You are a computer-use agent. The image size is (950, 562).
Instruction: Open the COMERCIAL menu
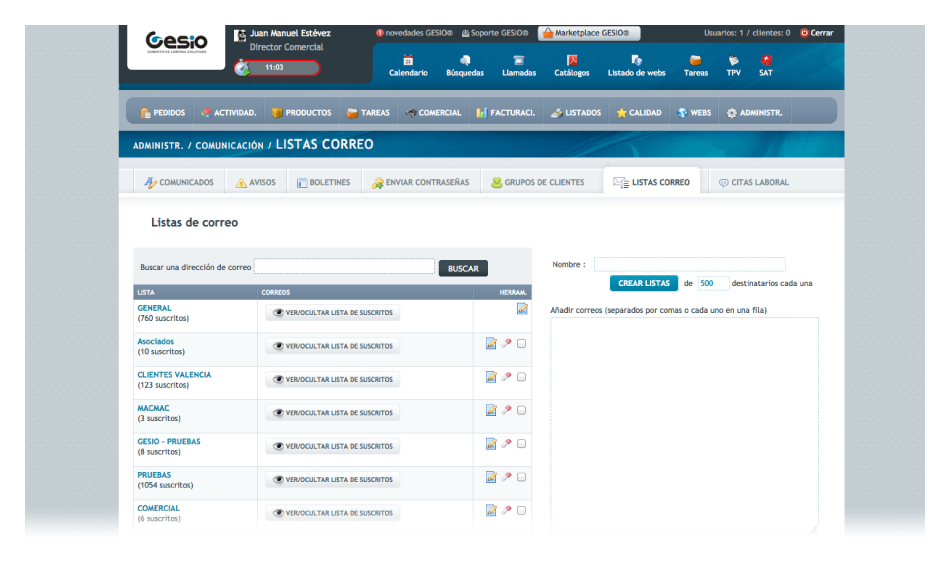pos(433,113)
